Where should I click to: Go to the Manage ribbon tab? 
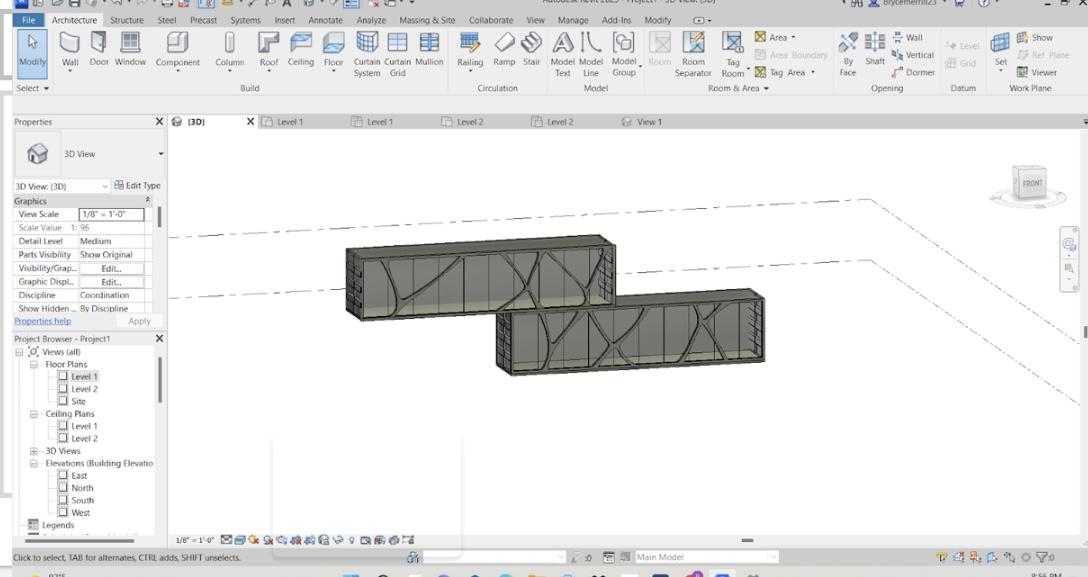(573, 20)
